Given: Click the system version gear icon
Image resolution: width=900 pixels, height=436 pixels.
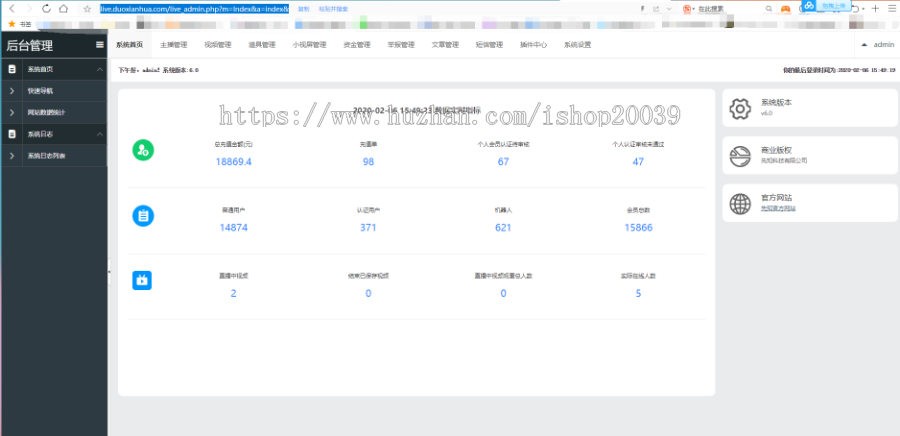Looking at the screenshot, I should click(x=740, y=108).
